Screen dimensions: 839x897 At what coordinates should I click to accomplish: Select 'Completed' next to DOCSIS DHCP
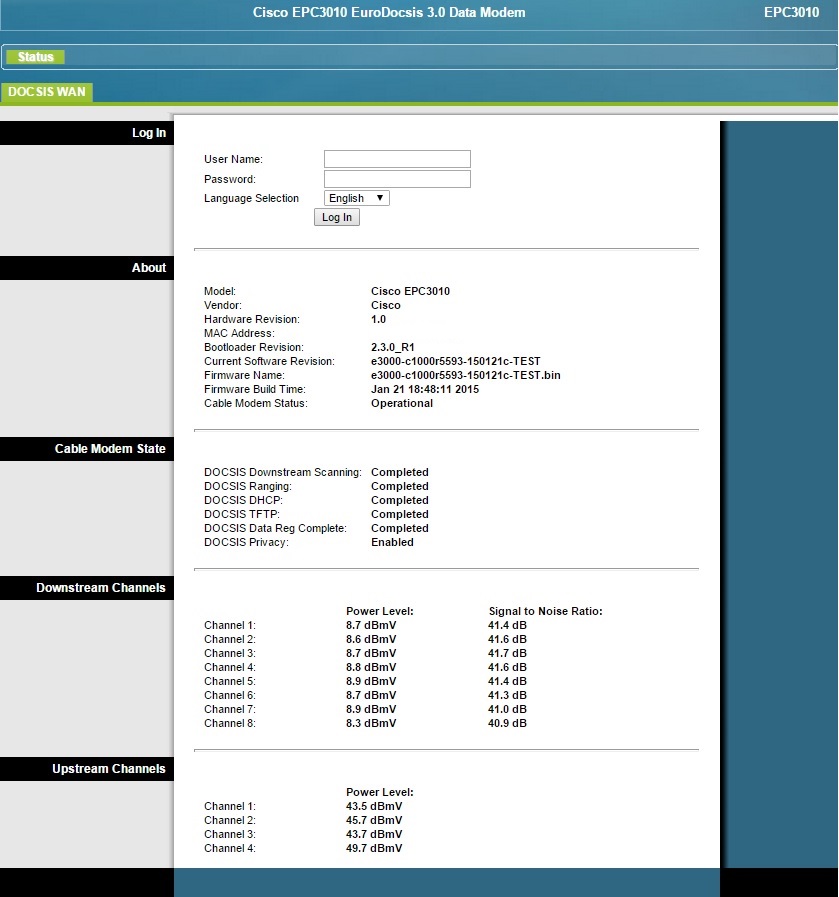click(x=399, y=501)
